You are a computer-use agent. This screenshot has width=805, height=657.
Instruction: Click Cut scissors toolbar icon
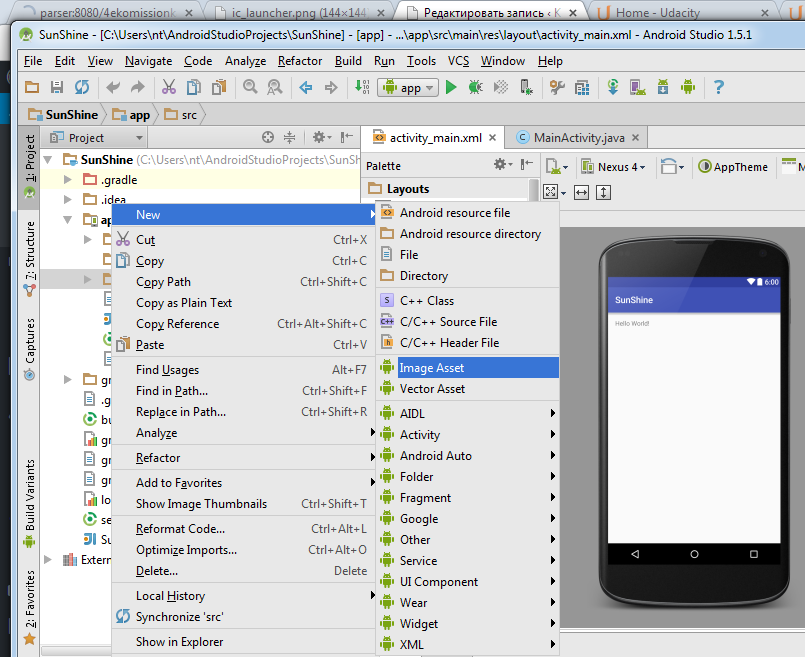click(169, 87)
